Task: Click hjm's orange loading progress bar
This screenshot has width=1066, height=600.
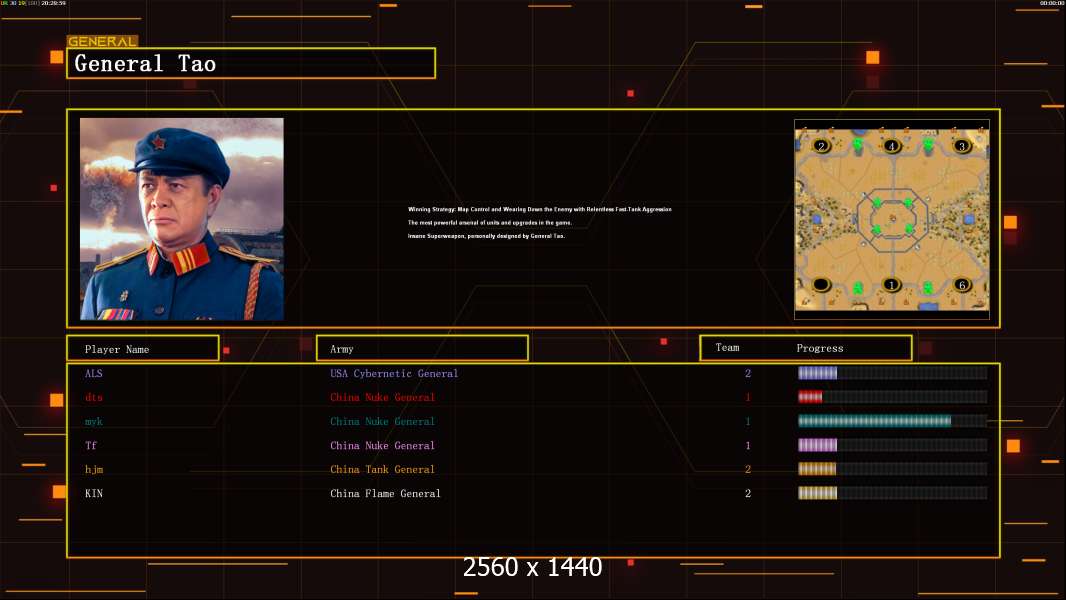Action: point(892,469)
